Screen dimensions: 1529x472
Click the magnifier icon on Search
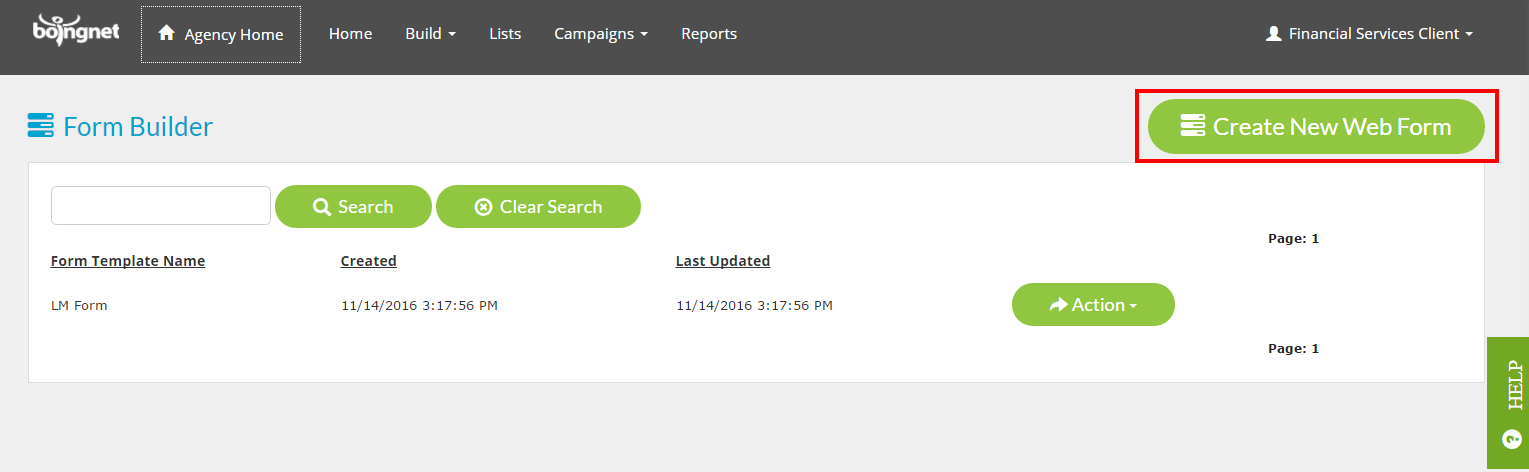[x=322, y=207]
